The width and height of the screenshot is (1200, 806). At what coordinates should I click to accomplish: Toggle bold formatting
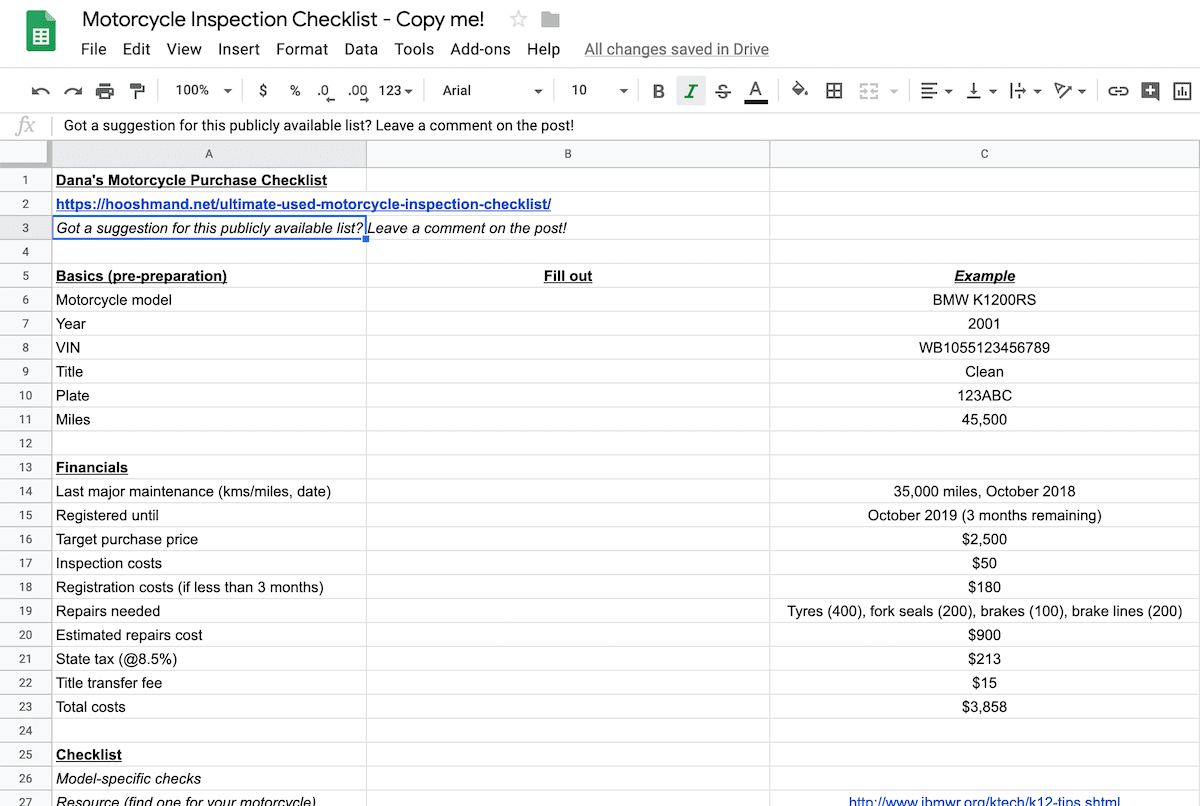click(658, 91)
